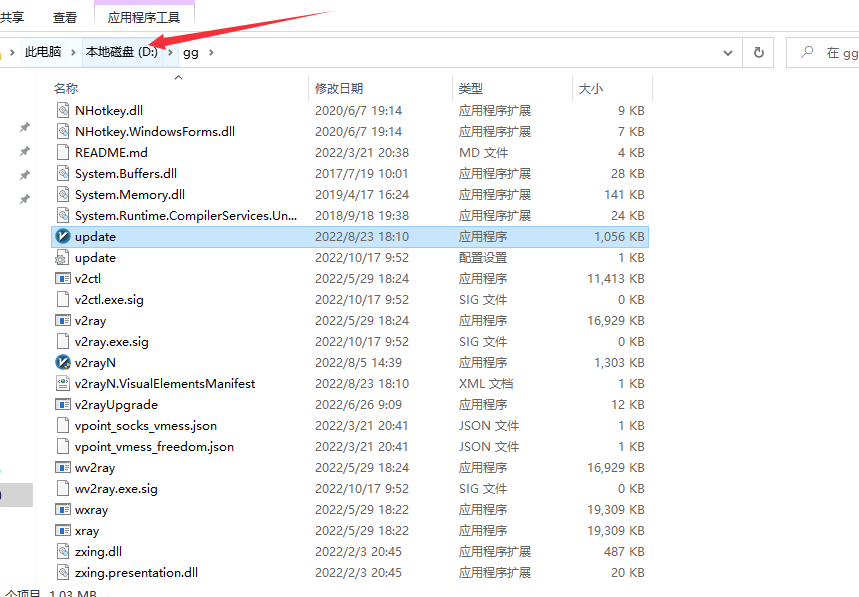Click the System.Memory.dll file icon
This screenshot has width=859, height=597.
(63, 194)
